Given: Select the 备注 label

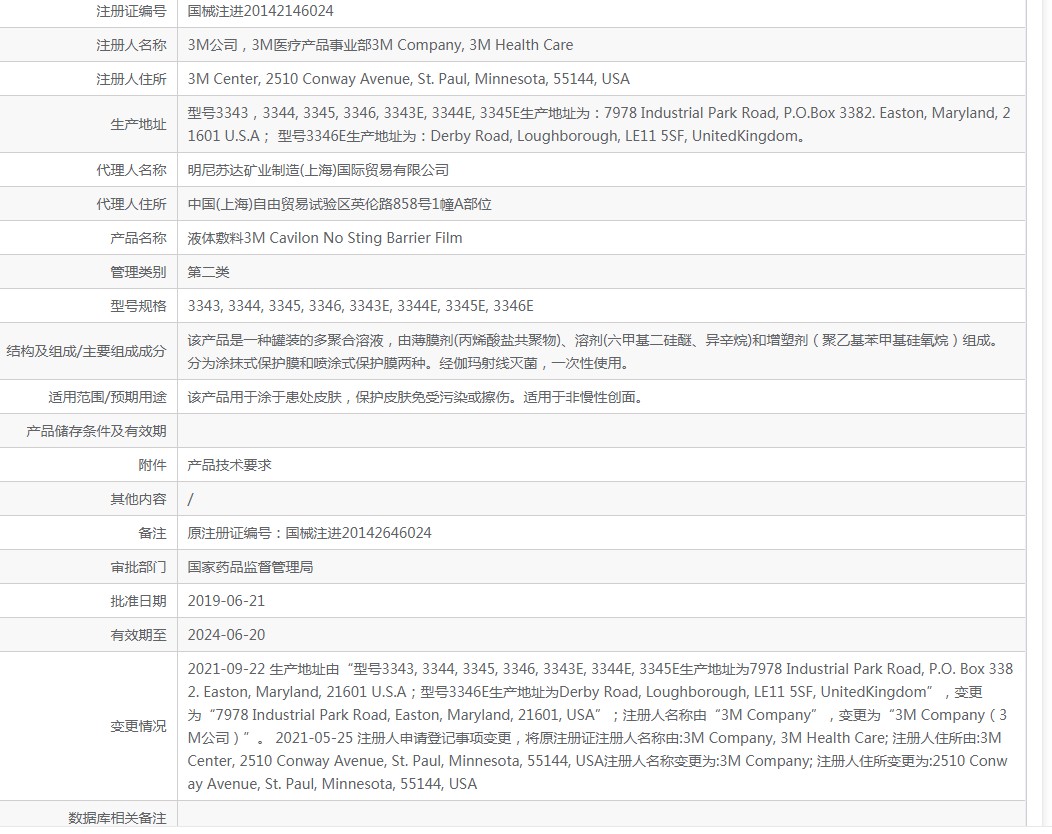Looking at the screenshot, I should tap(152, 533).
